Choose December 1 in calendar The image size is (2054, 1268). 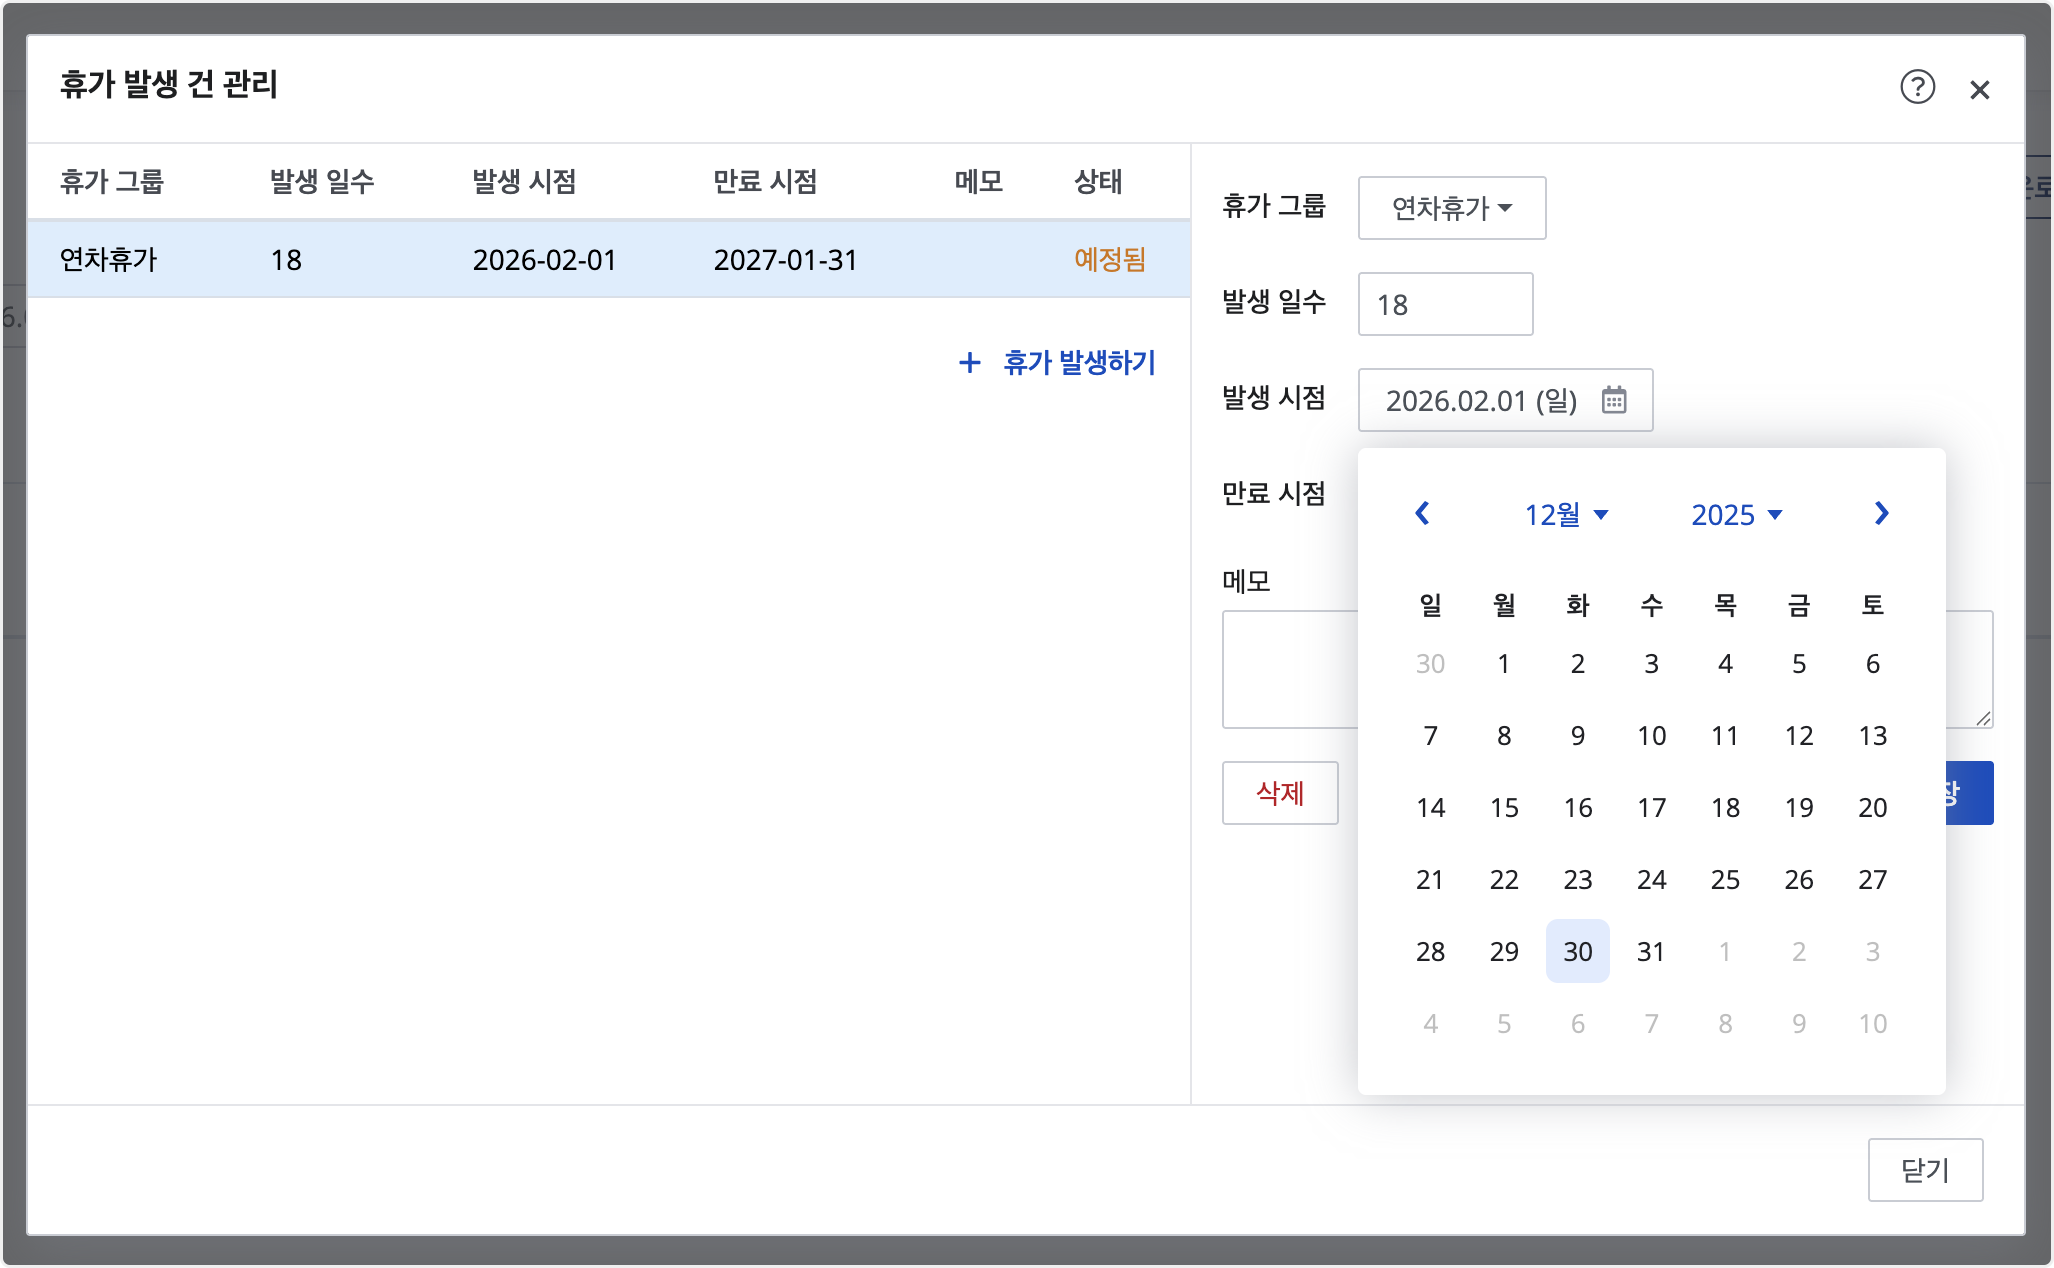coord(1503,664)
